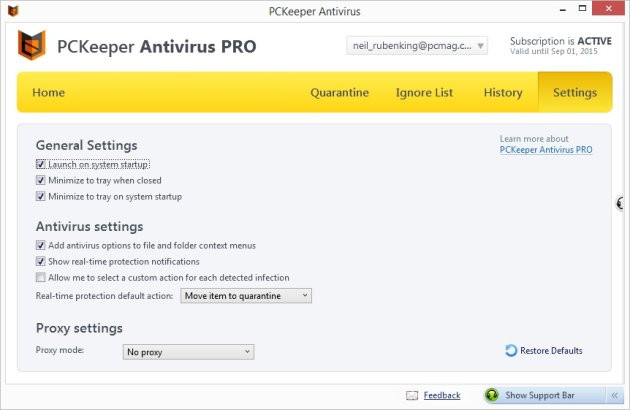
Task: Click Real-time protection default action label
Action: point(104,296)
